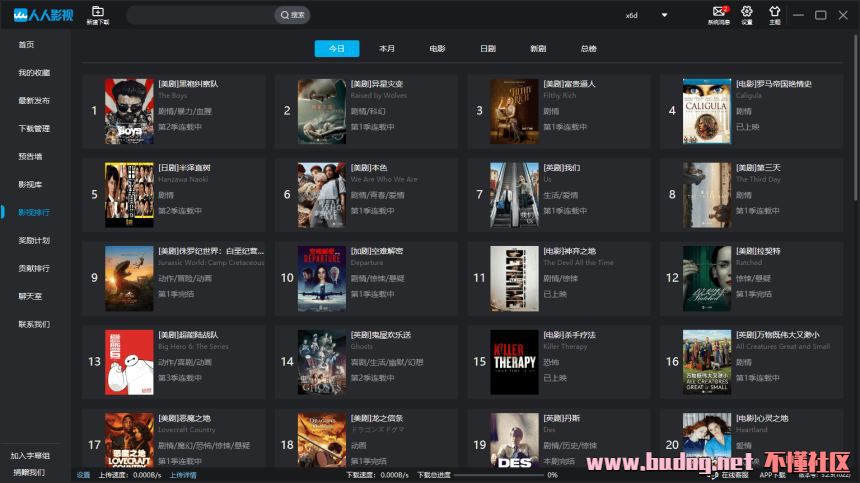Open Raised by Wolves poster ranked 2
The image size is (860, 483).
tap(322, 111)
